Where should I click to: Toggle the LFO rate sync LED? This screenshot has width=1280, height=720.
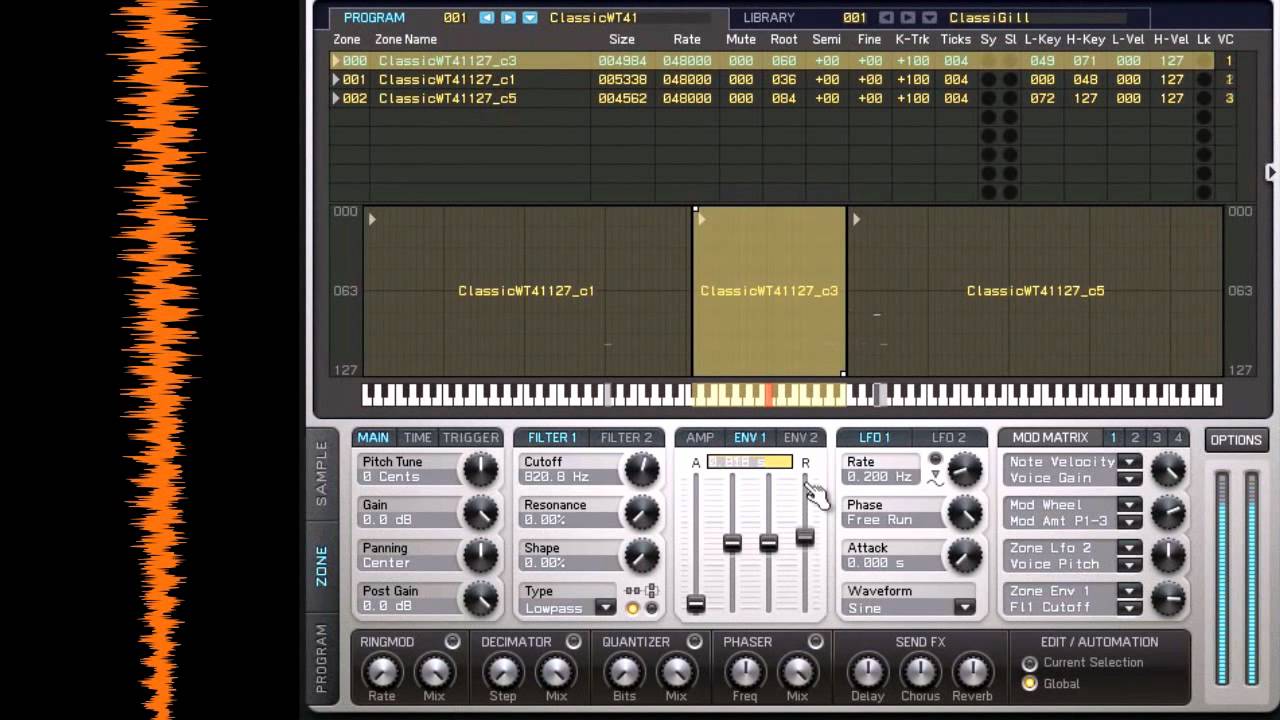click(935, 460)
